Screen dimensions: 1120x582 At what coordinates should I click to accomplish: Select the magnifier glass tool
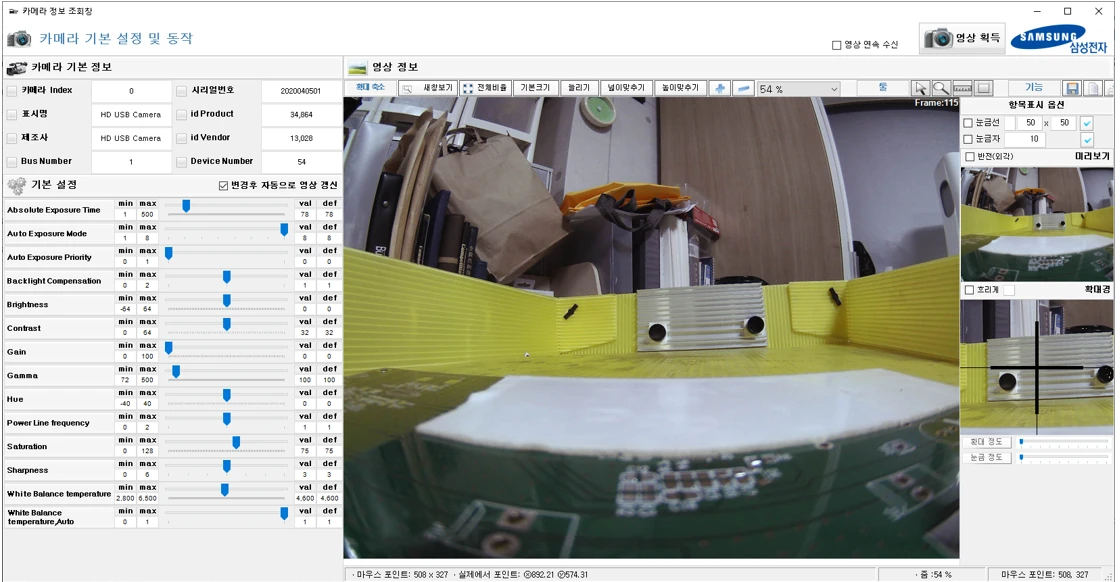(941, 89)
